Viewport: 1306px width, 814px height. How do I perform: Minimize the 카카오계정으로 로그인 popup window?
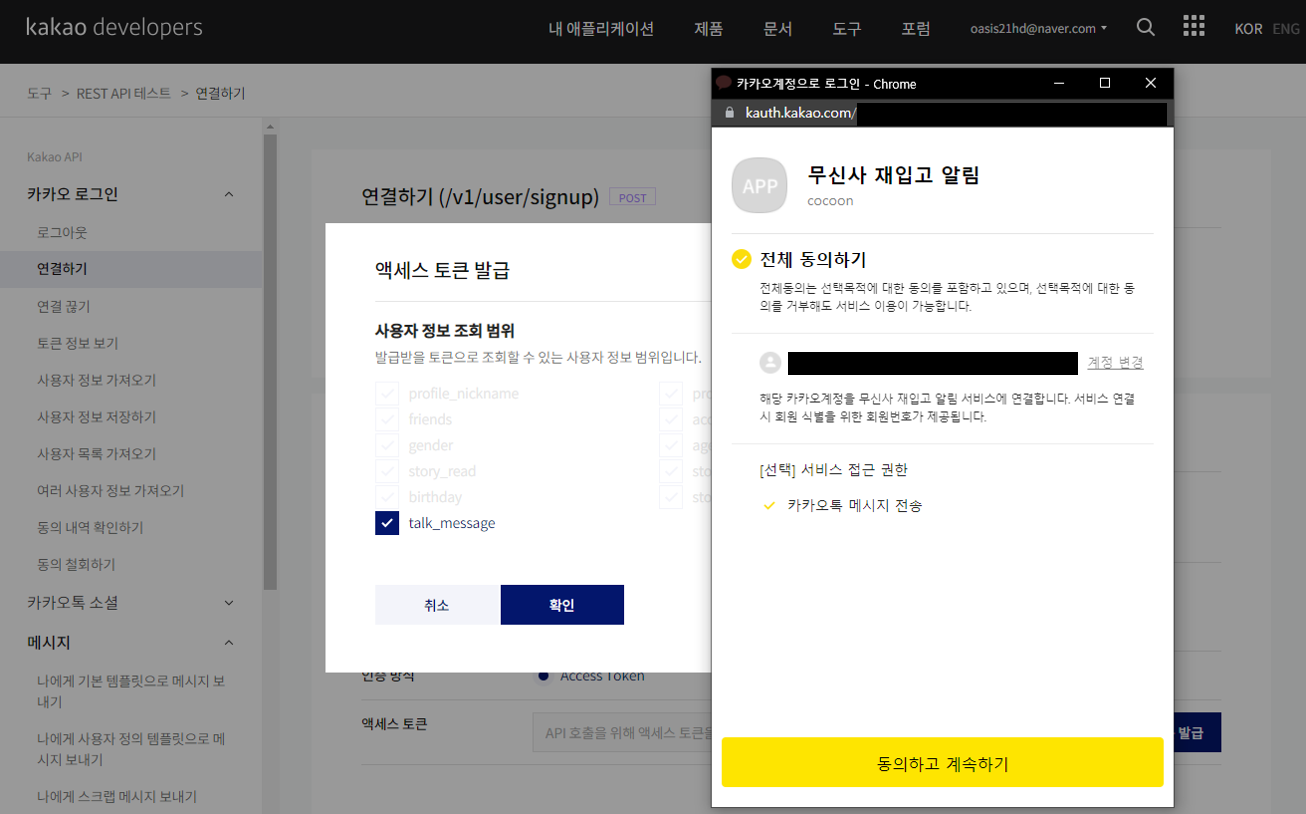coord(1059,83)
